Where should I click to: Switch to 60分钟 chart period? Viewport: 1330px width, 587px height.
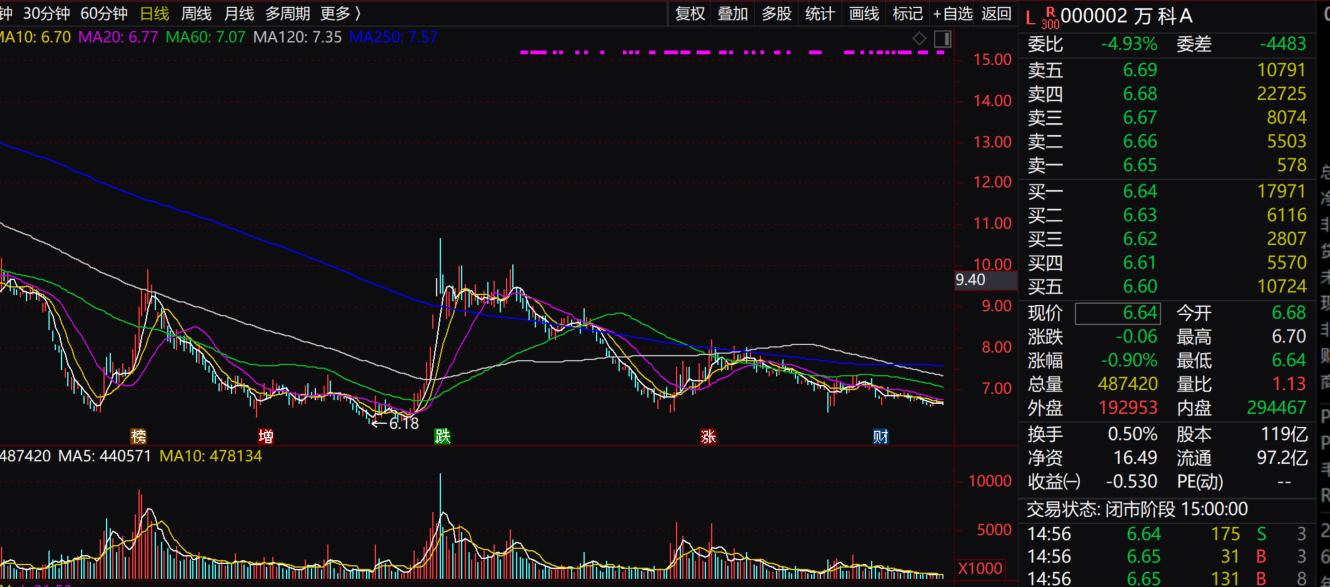click(104, 13)
